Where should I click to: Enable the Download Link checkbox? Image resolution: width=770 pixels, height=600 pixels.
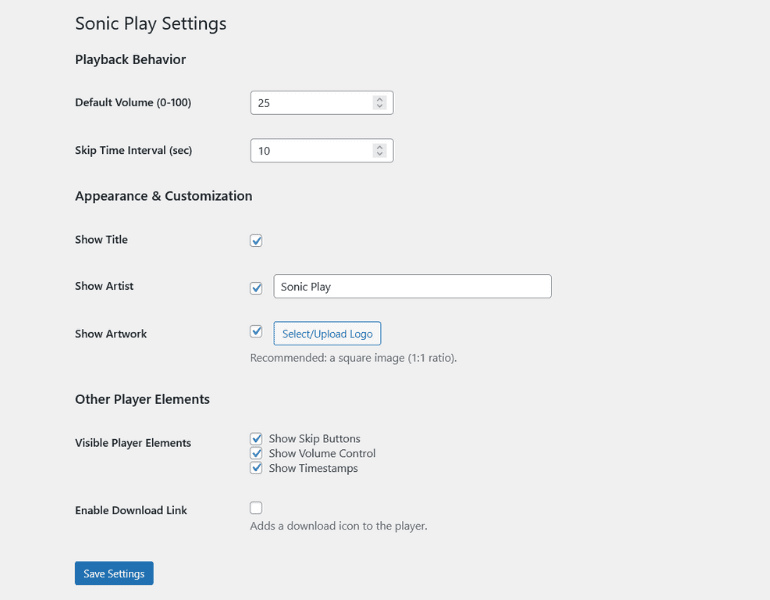tap(256, 508)
